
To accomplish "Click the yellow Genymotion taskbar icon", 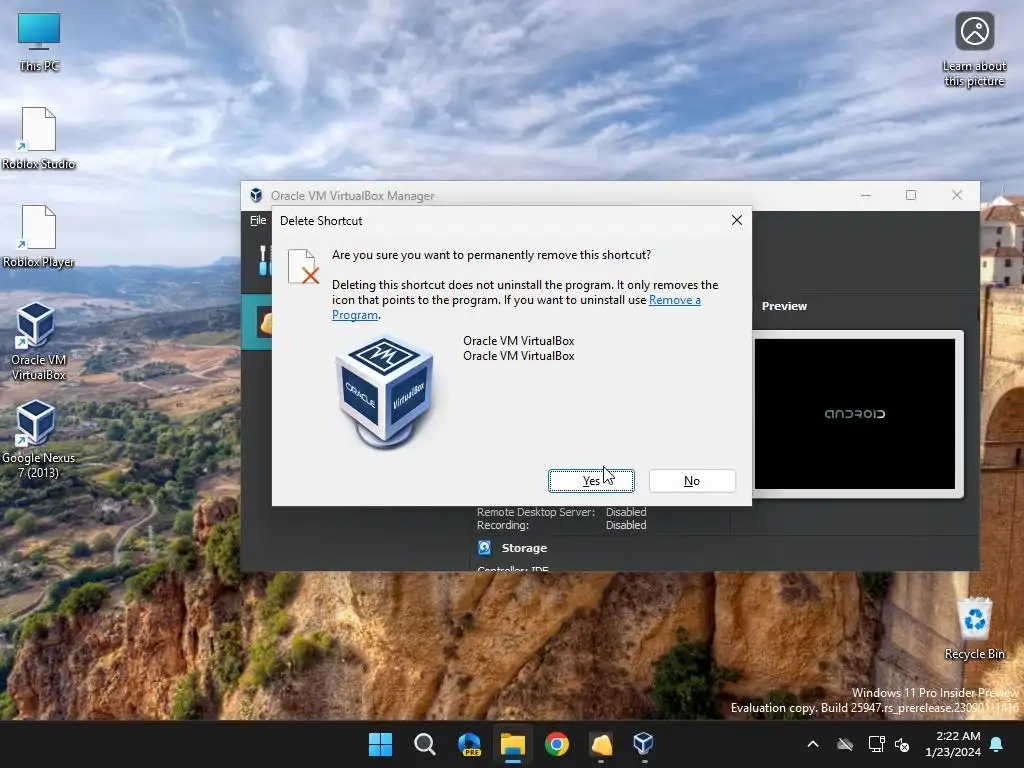I will click(601, 744).
